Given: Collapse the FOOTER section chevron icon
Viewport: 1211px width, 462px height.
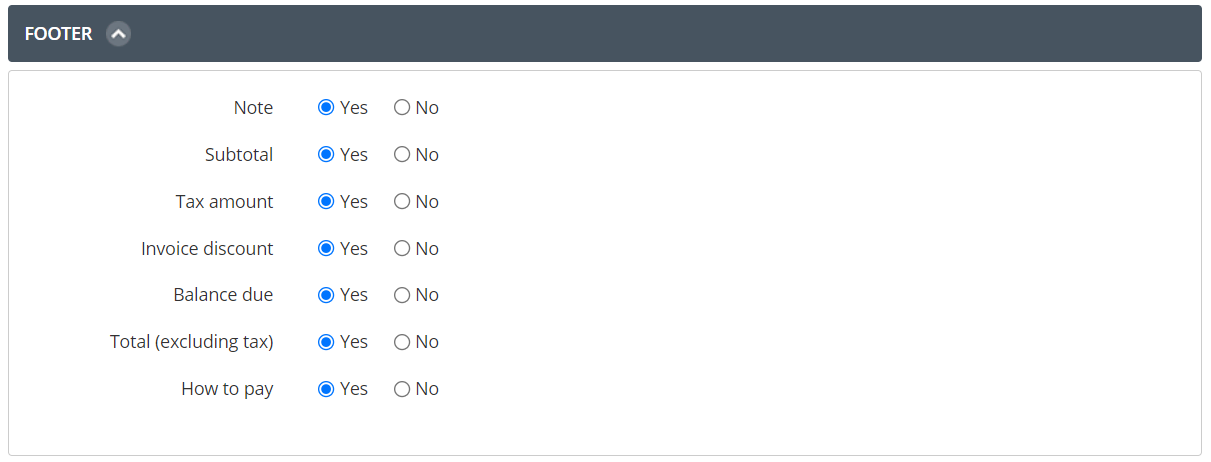Looking at the screenshot, I should (x=118, y=34).
